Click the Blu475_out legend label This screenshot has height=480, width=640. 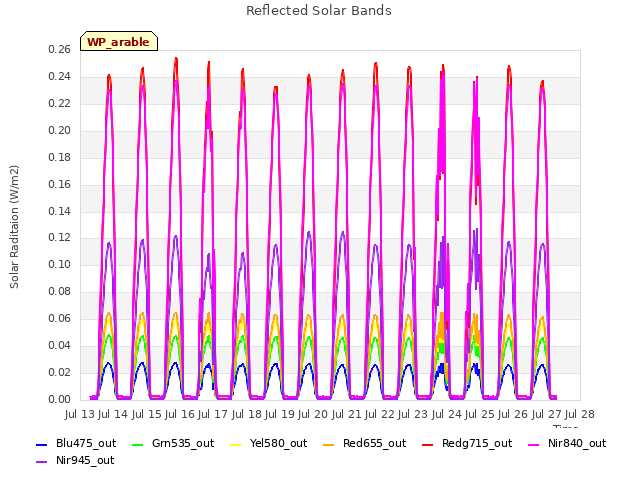tap(86, 443)
